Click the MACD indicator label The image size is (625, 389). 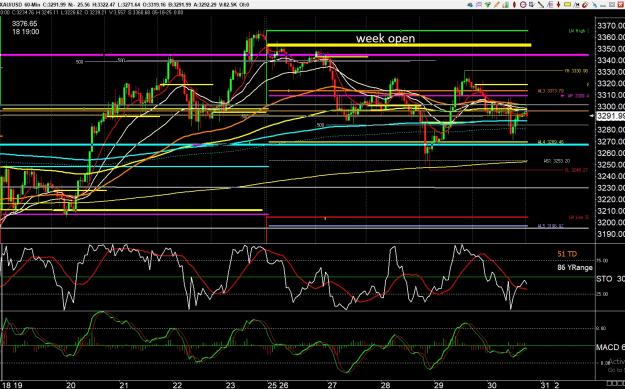(608, 348)
